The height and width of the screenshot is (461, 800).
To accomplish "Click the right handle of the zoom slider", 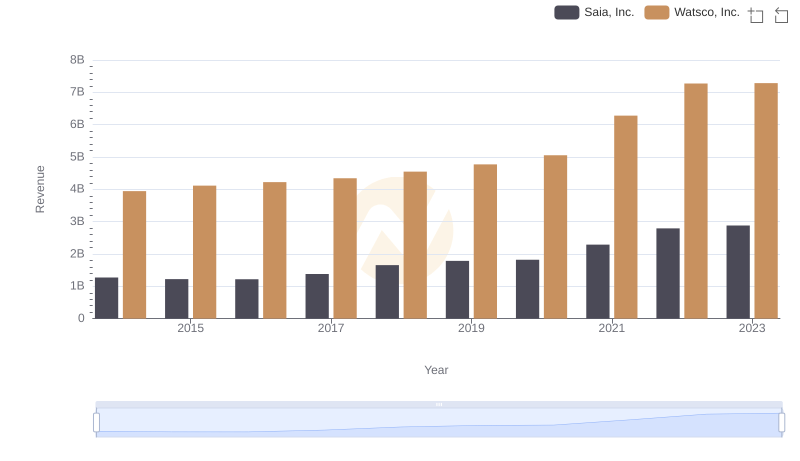I will (x=781, y=423).
